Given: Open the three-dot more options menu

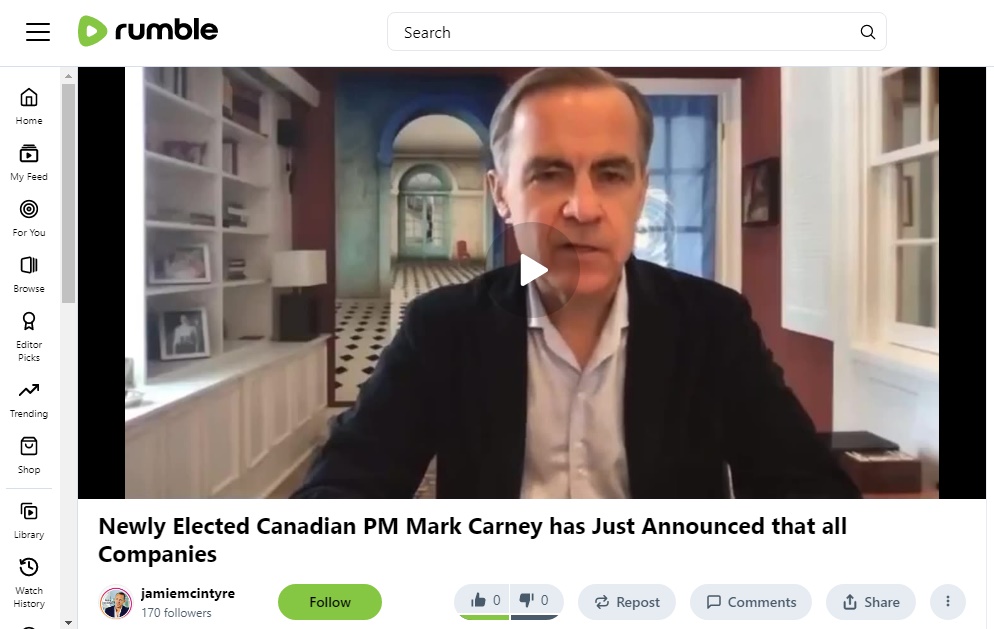Looking at the screenshot, I should coord(948,601).
